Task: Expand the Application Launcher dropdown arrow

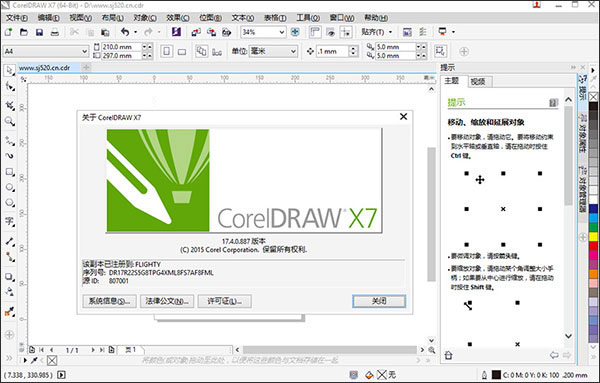Action: (453, 32)
